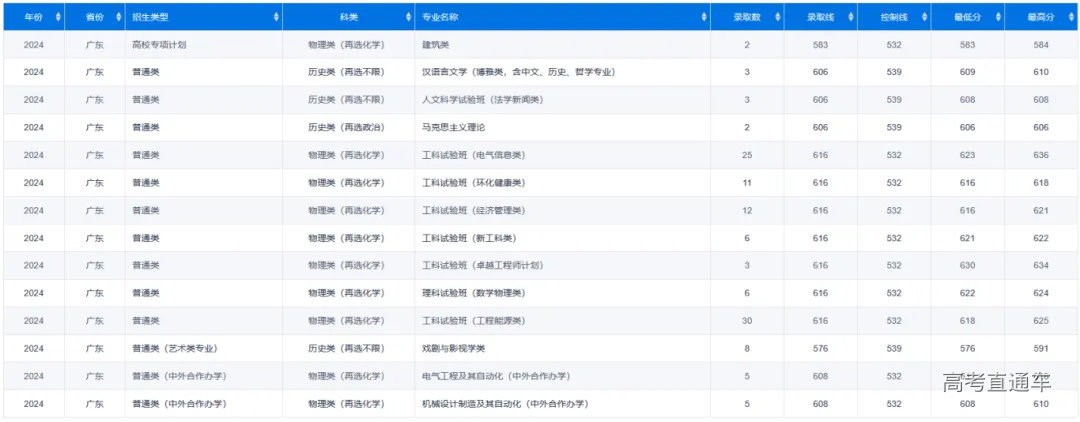Image resolution: width=1080 pixels, height=422 pixels.
Task: Select the 建筑类 major cell
Action: [437, 45]
